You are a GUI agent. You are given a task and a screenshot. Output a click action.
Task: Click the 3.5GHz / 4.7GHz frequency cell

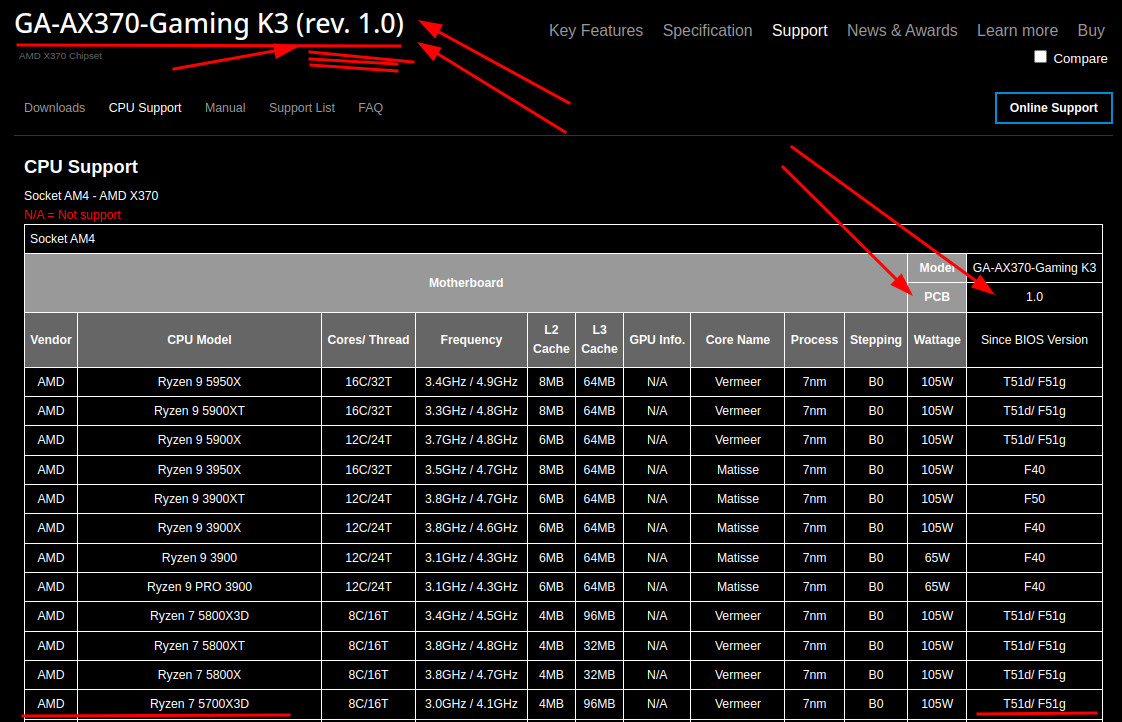click(x=471, y=470)
